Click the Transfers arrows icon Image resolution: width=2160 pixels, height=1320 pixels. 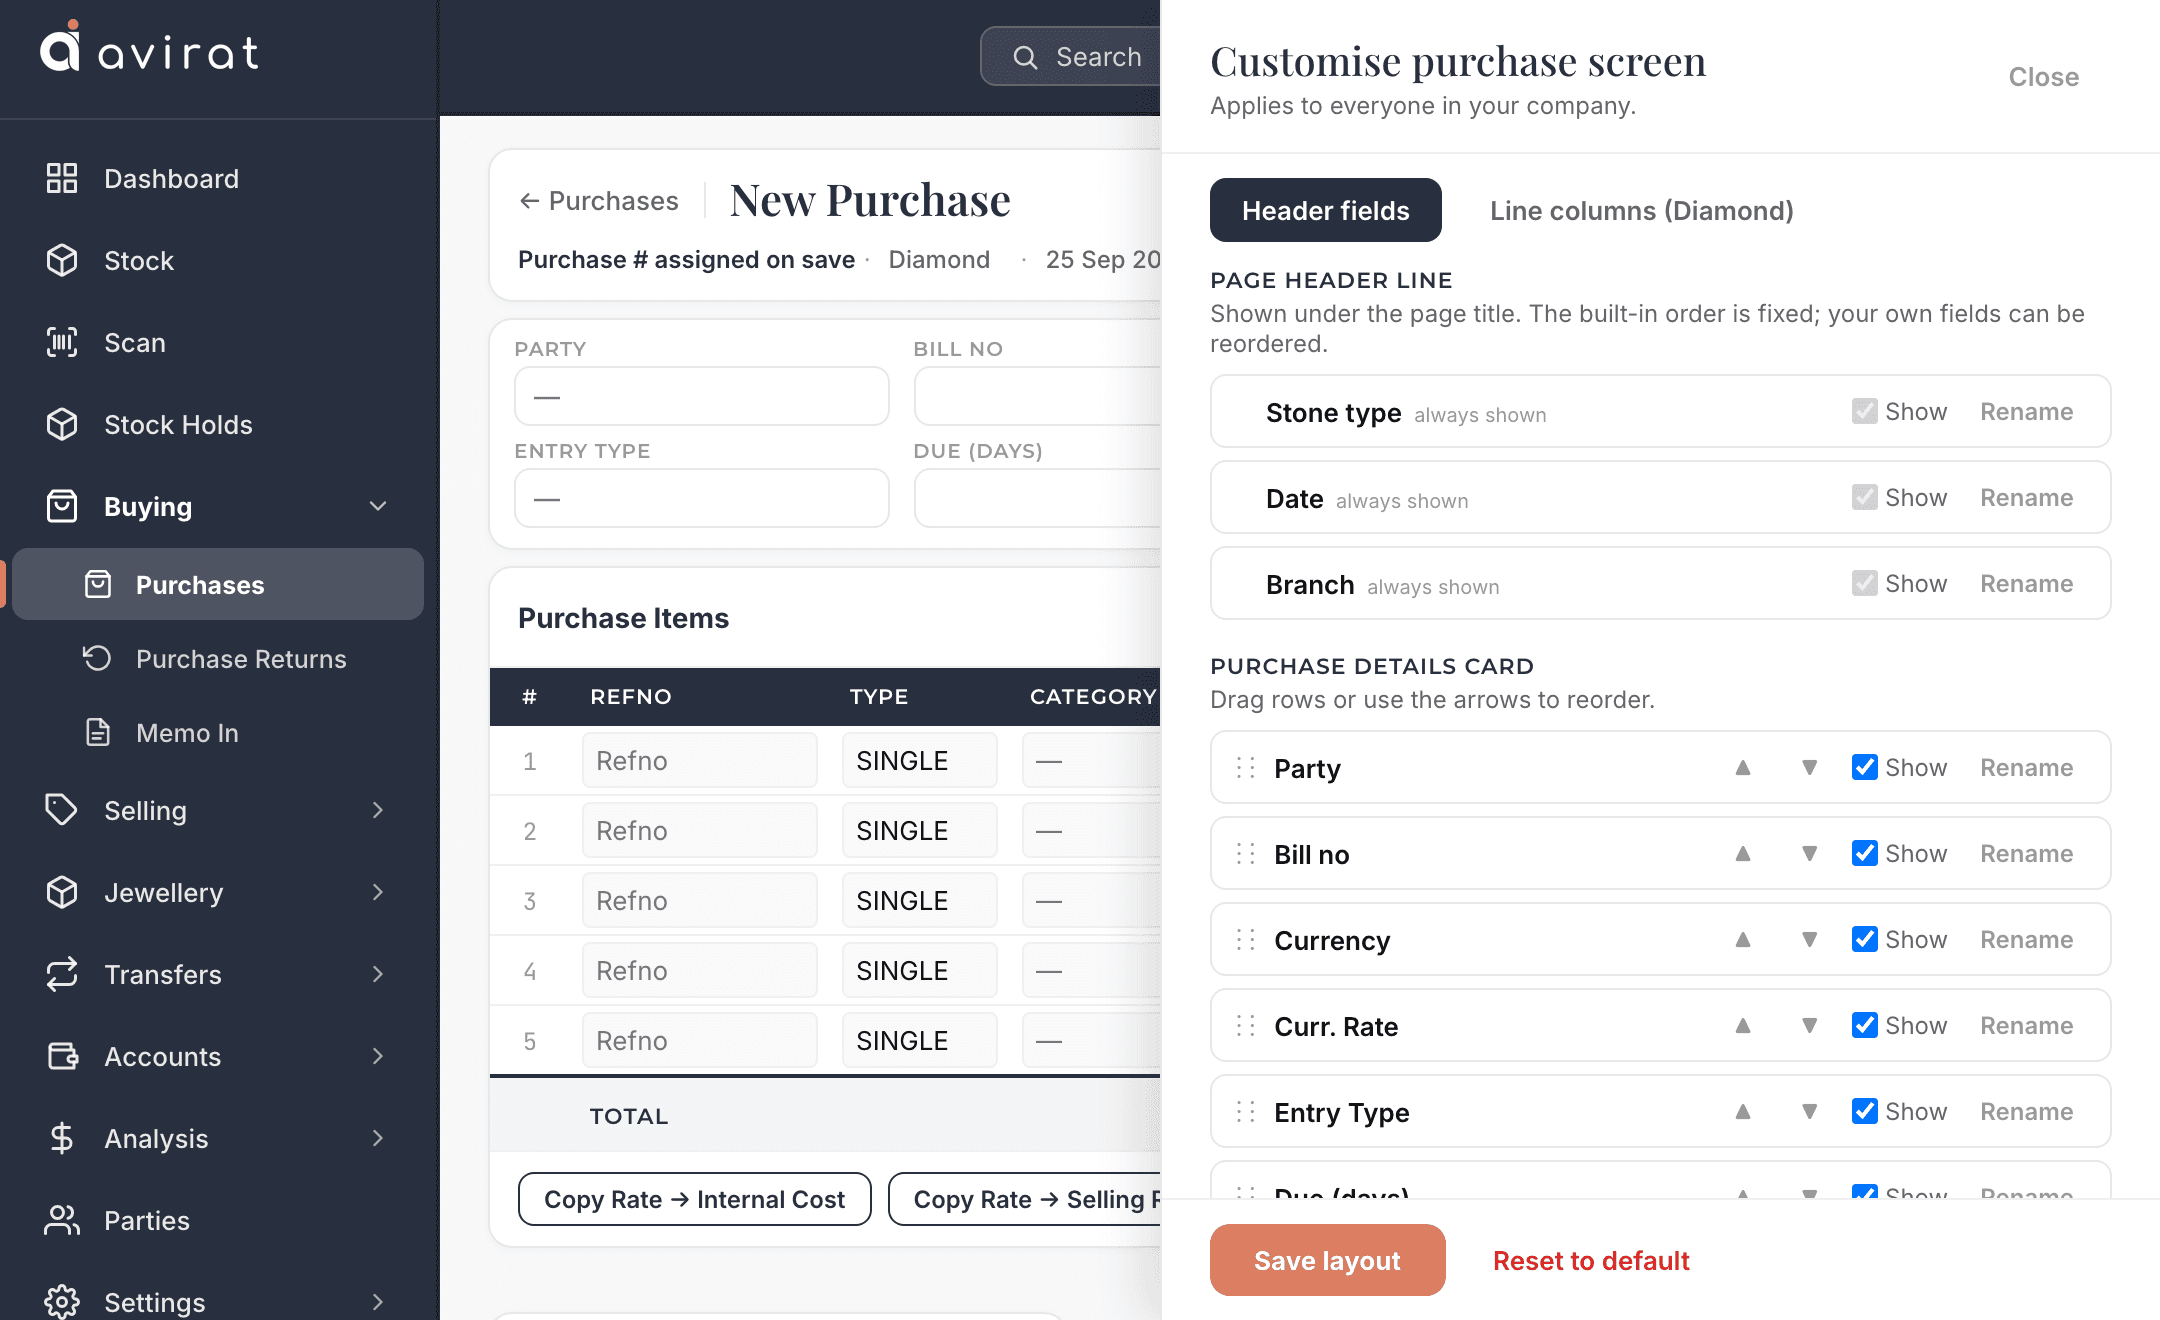62,975
